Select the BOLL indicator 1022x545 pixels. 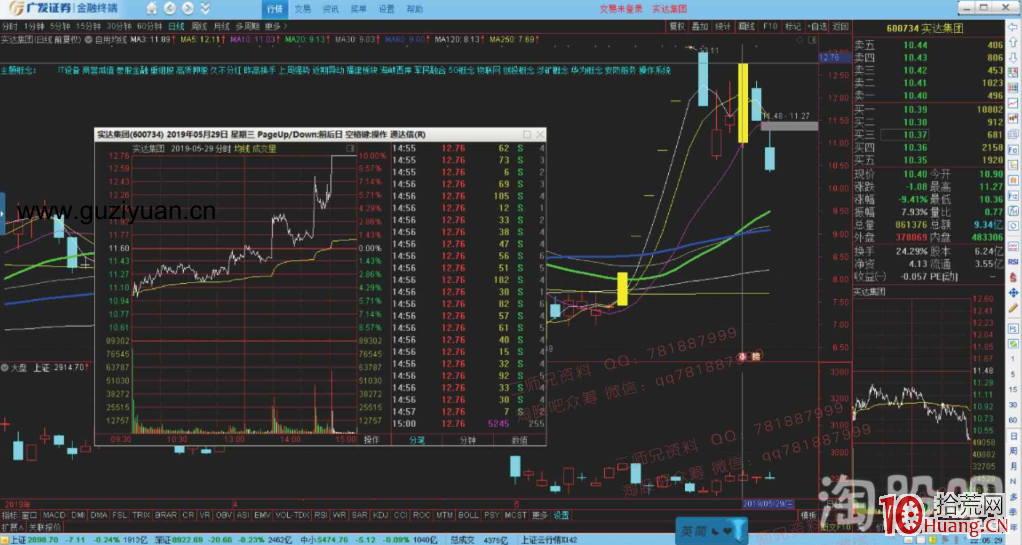468,515
